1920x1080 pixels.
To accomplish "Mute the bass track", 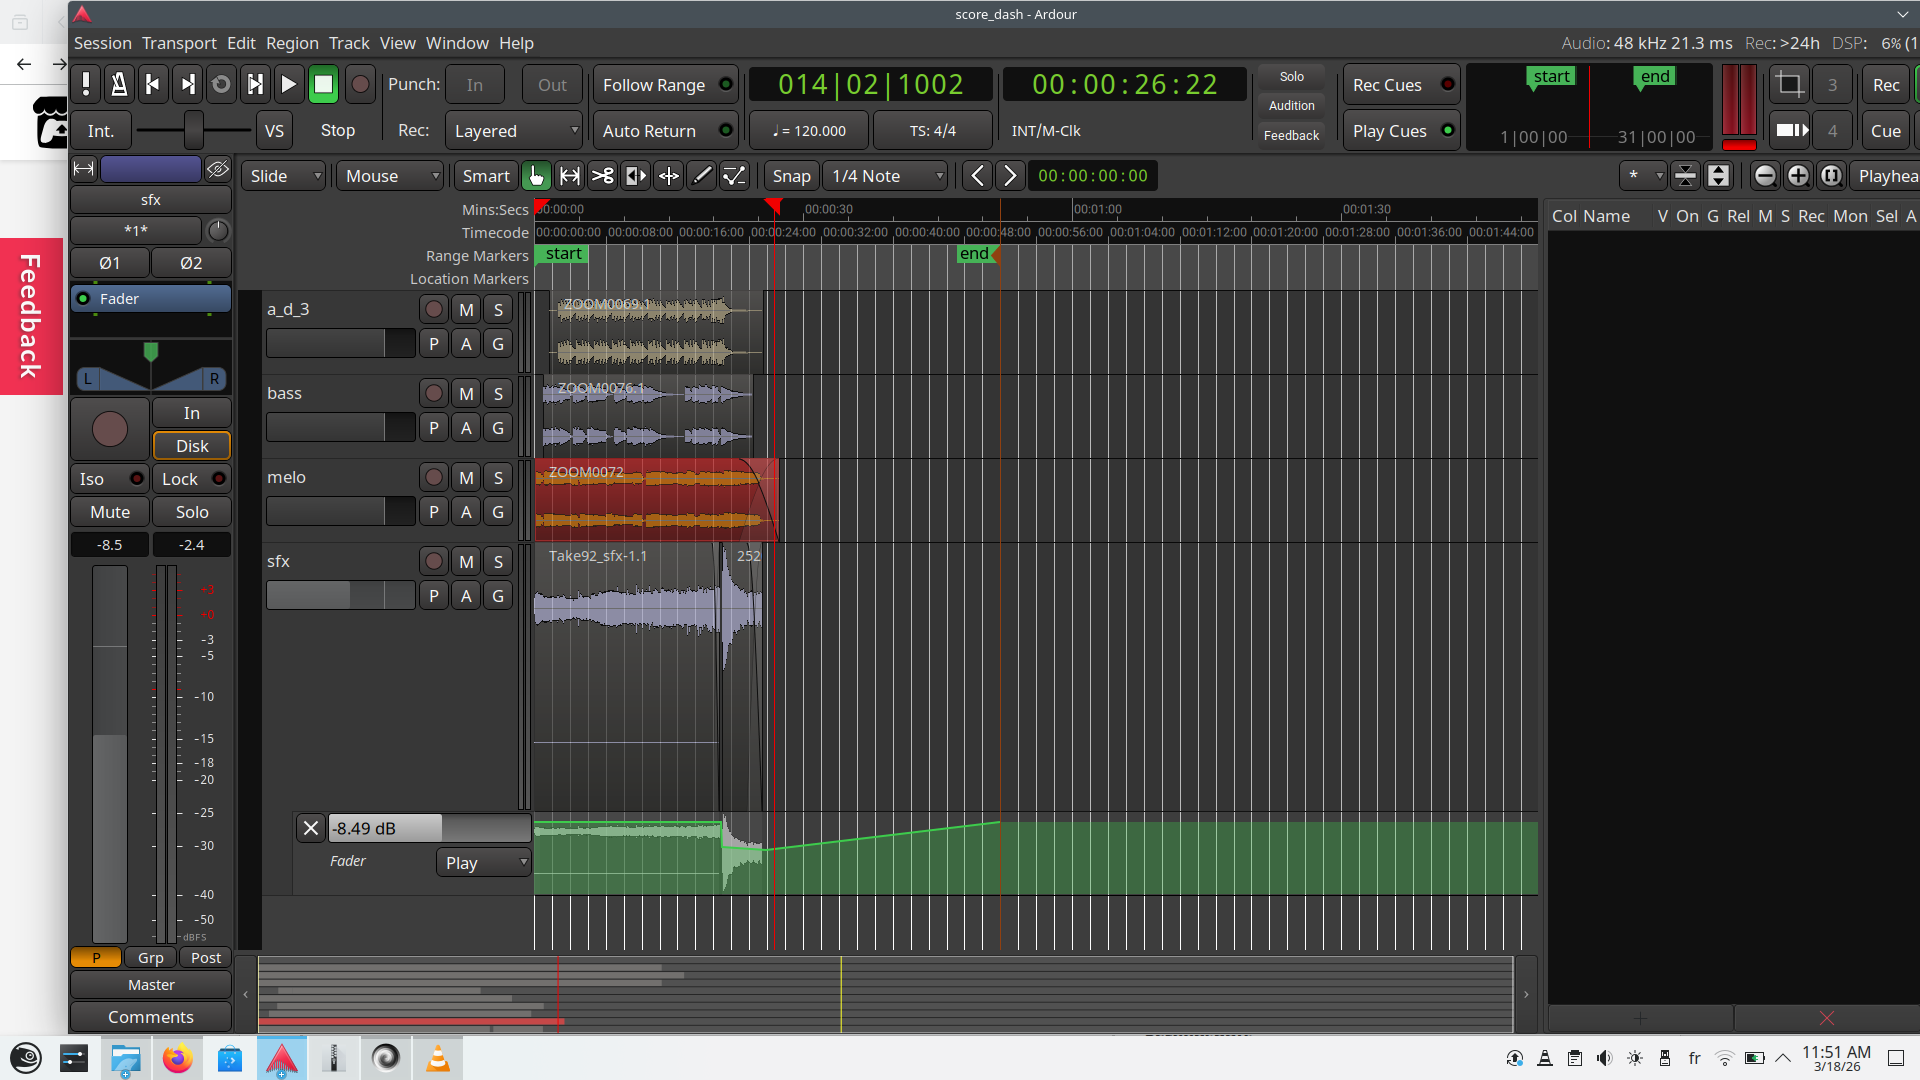I will pos(466,394).
